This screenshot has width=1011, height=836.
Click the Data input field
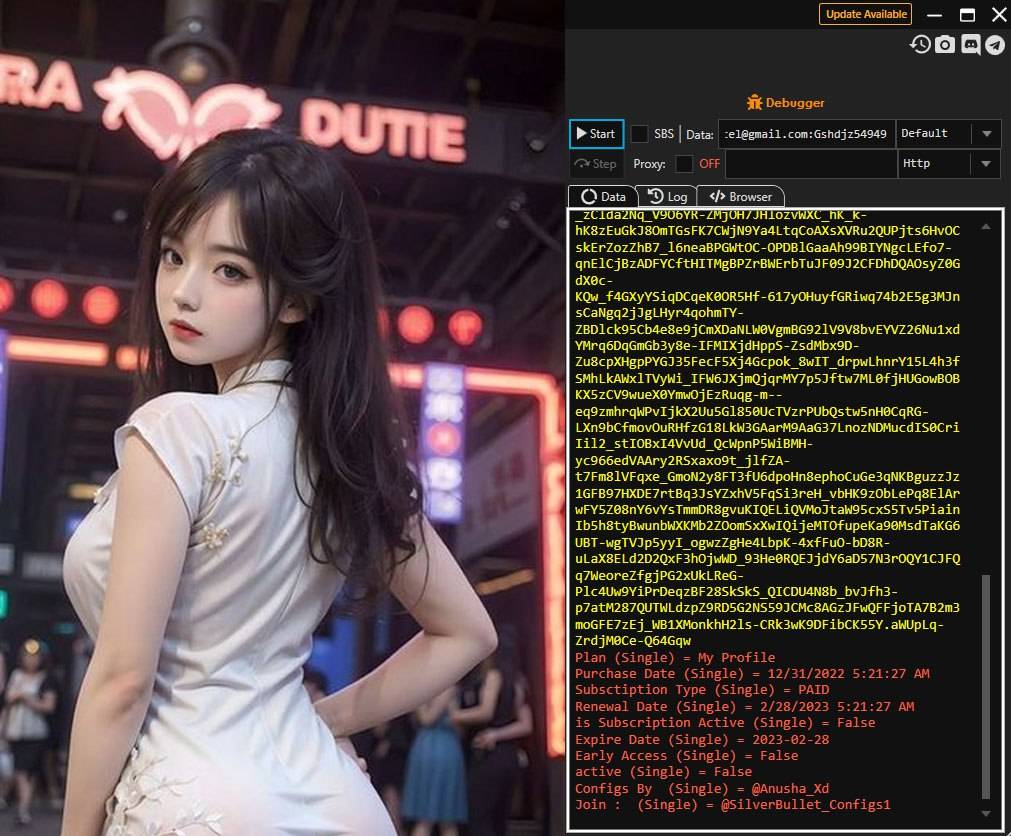(807, 134)
